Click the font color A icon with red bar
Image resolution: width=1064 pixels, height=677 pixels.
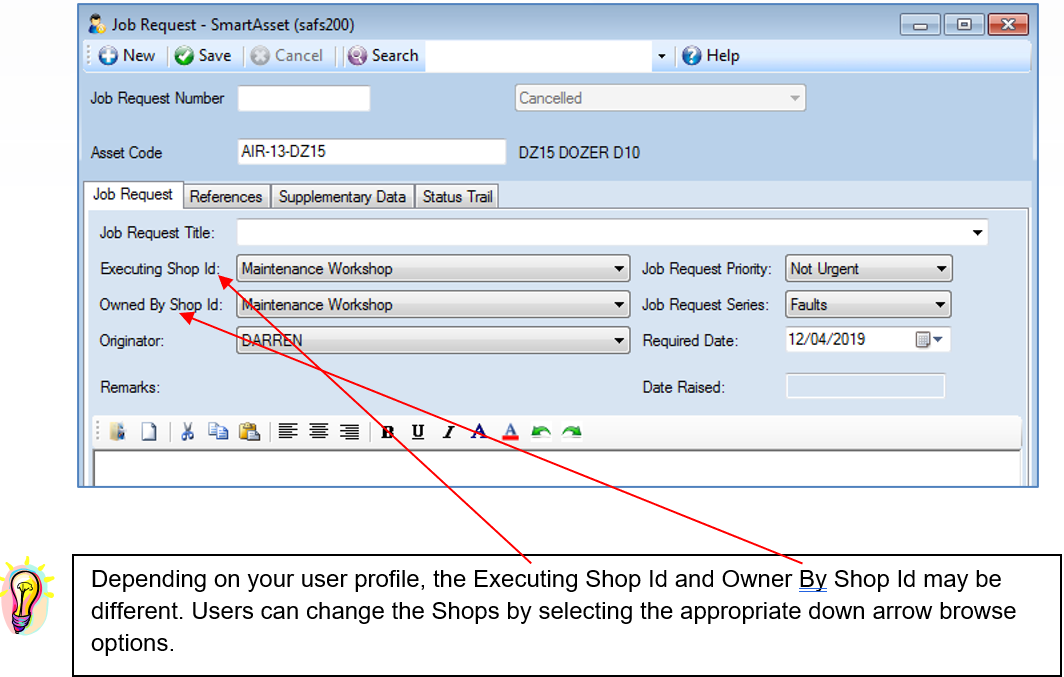pos(510,431)
